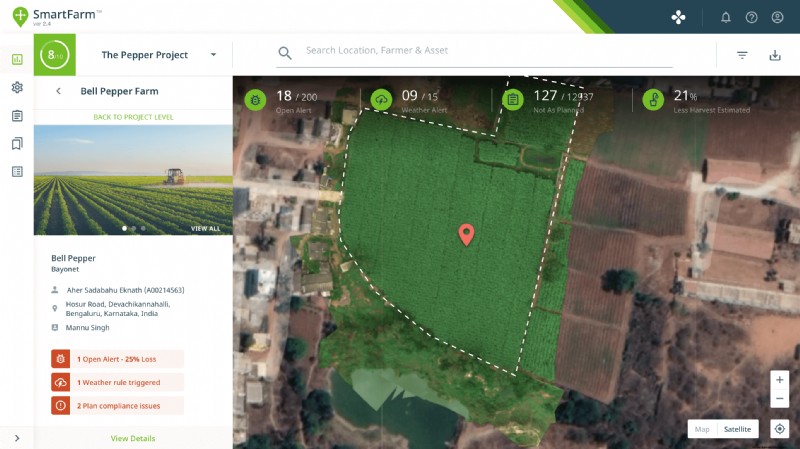Zoom in the map with plus button
This screenshot has width=800, height=449.
click(780, 380)
